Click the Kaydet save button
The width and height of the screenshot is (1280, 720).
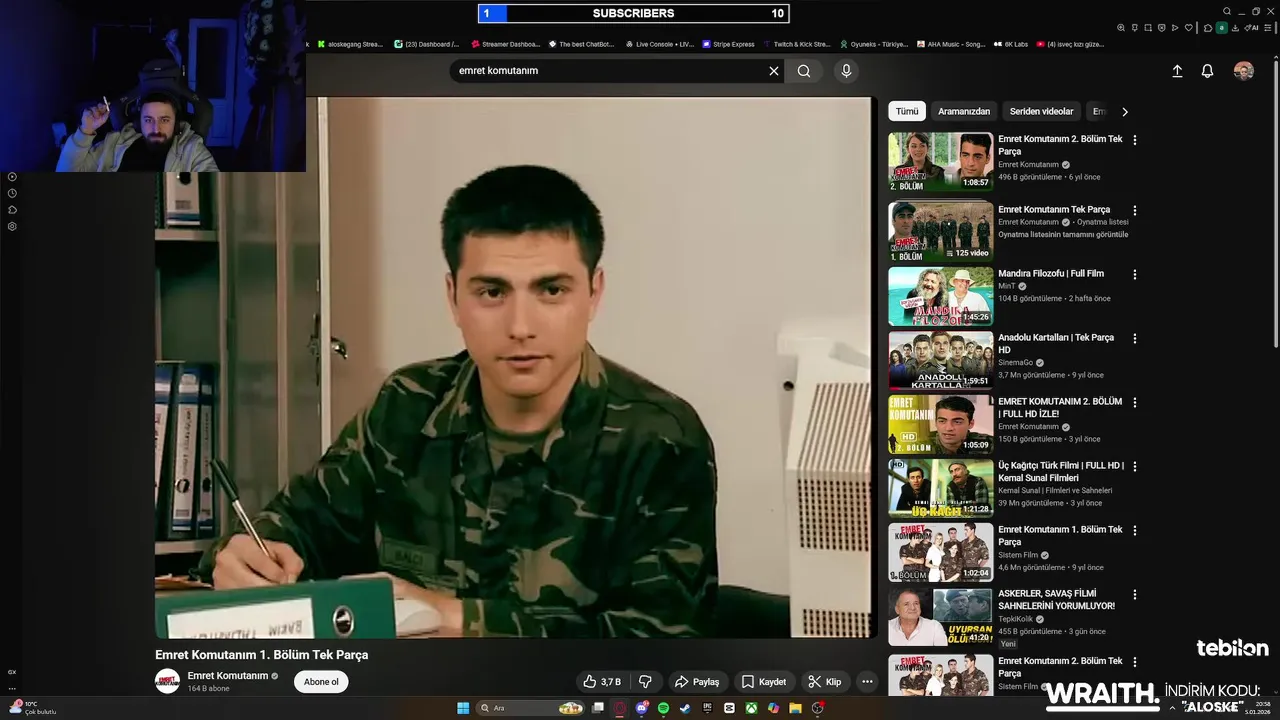pyautogui.click(x=764, y=682)
